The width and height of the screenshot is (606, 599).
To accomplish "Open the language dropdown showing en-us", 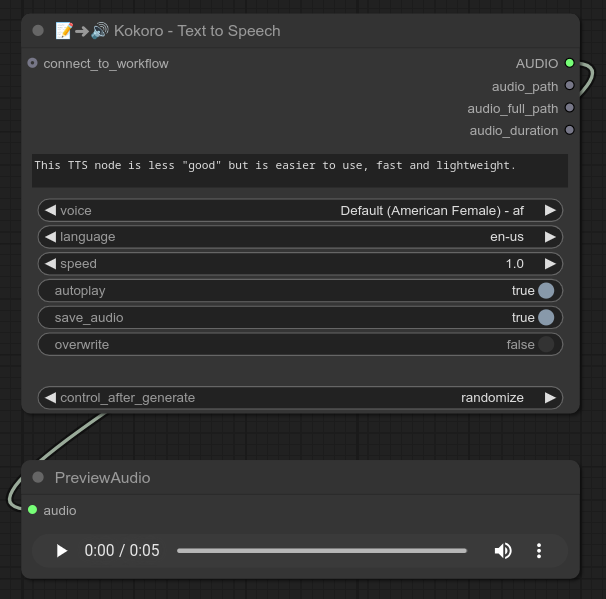I will point(300,237).
